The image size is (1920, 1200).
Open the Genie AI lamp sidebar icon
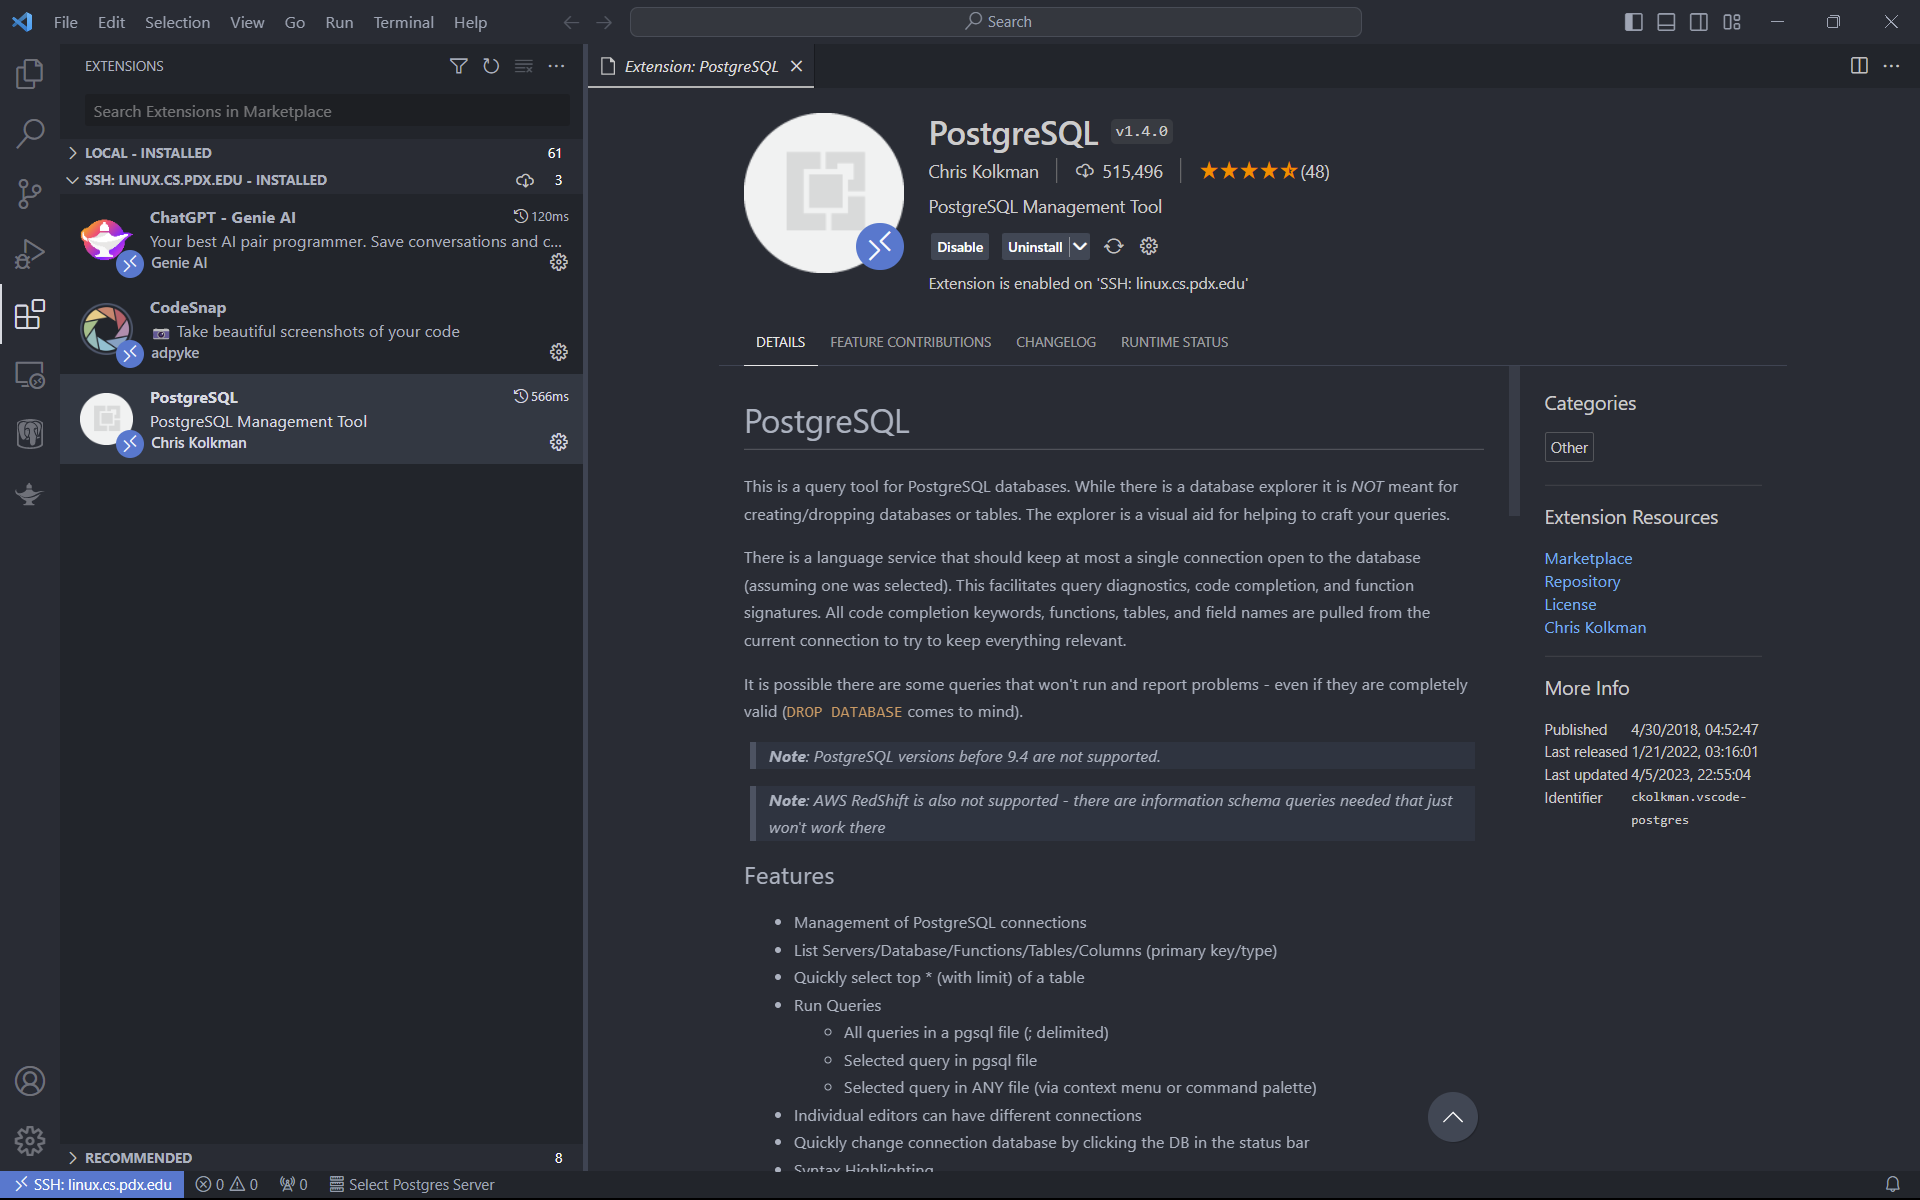(x=30, y=494)
